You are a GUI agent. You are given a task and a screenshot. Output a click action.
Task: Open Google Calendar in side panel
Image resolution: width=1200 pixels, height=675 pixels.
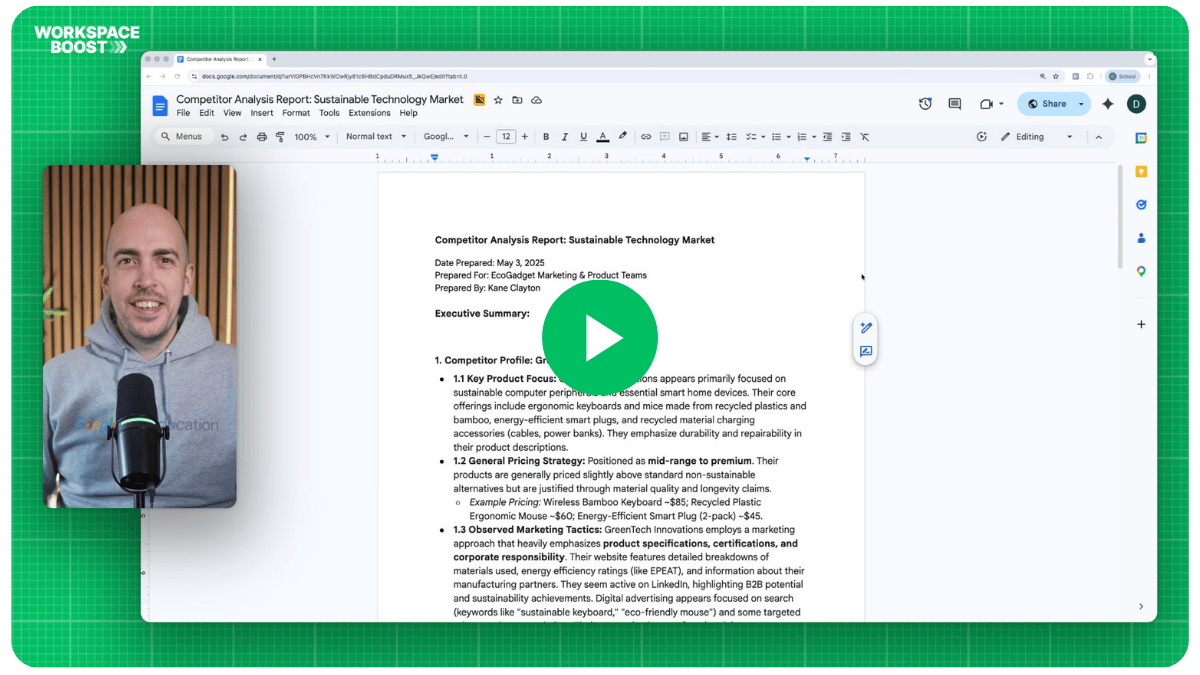pos(1141,138)
